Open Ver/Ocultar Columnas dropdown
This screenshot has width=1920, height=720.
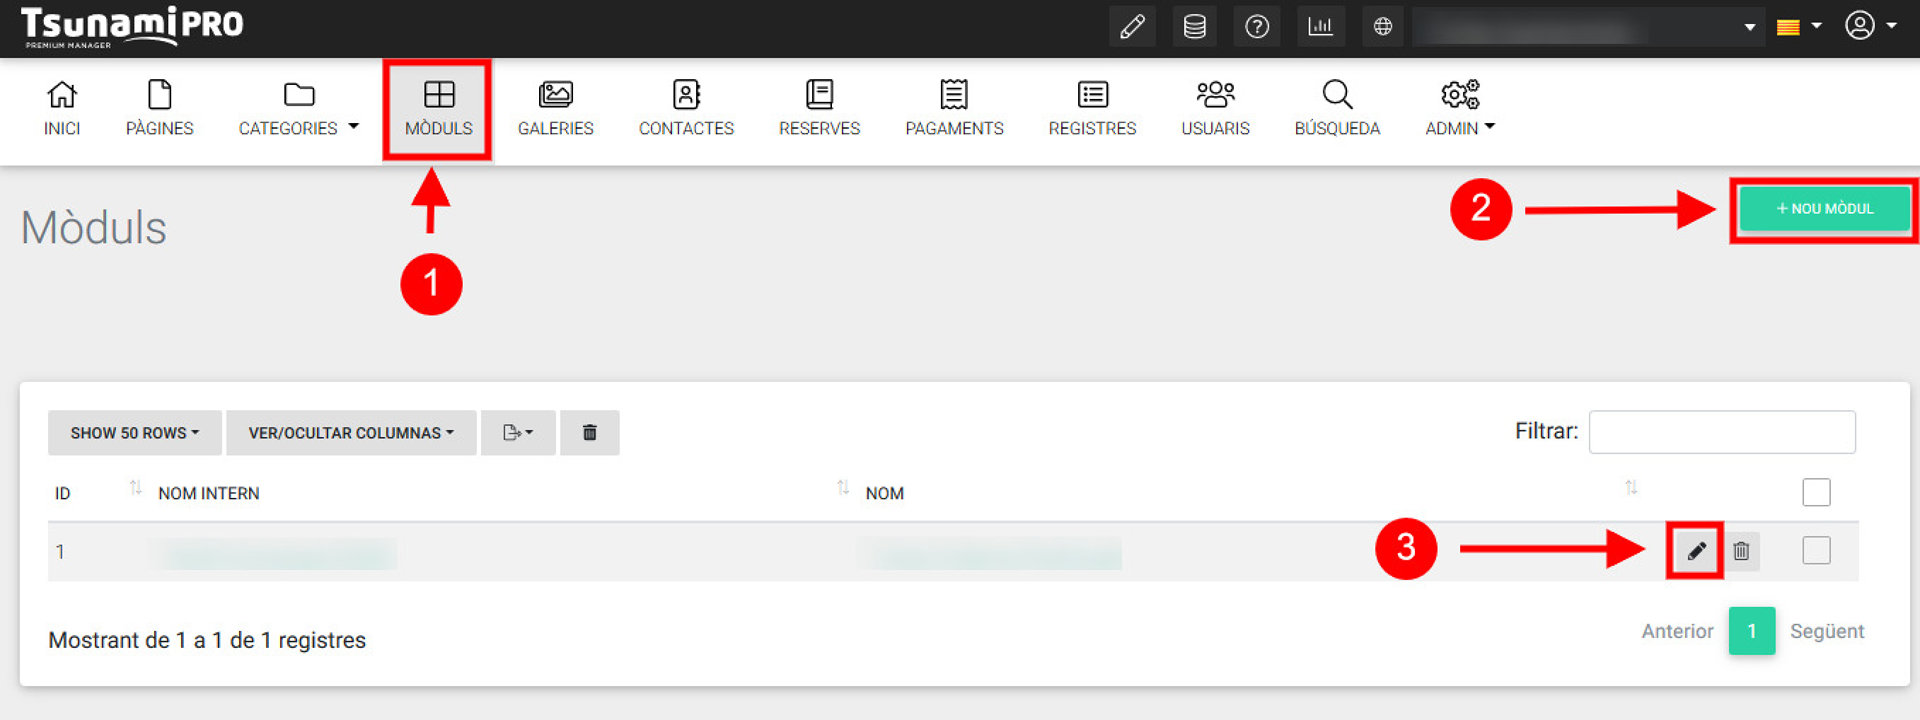click(350, 433)
